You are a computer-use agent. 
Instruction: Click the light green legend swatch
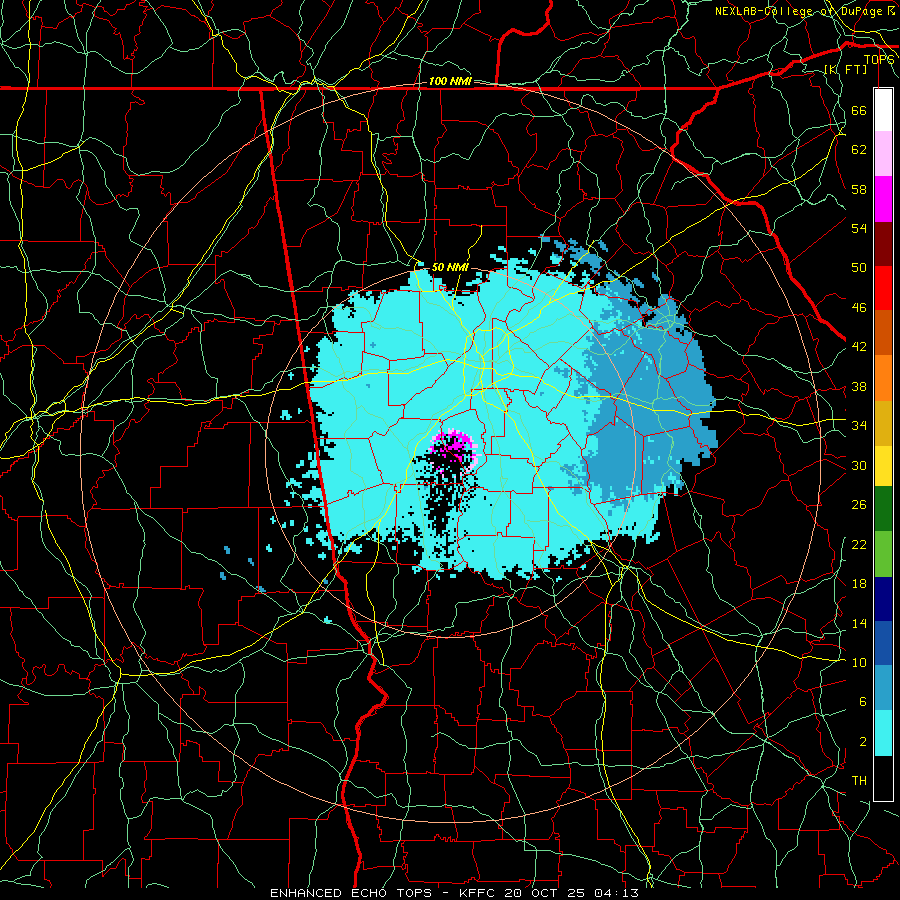(883, 554)
